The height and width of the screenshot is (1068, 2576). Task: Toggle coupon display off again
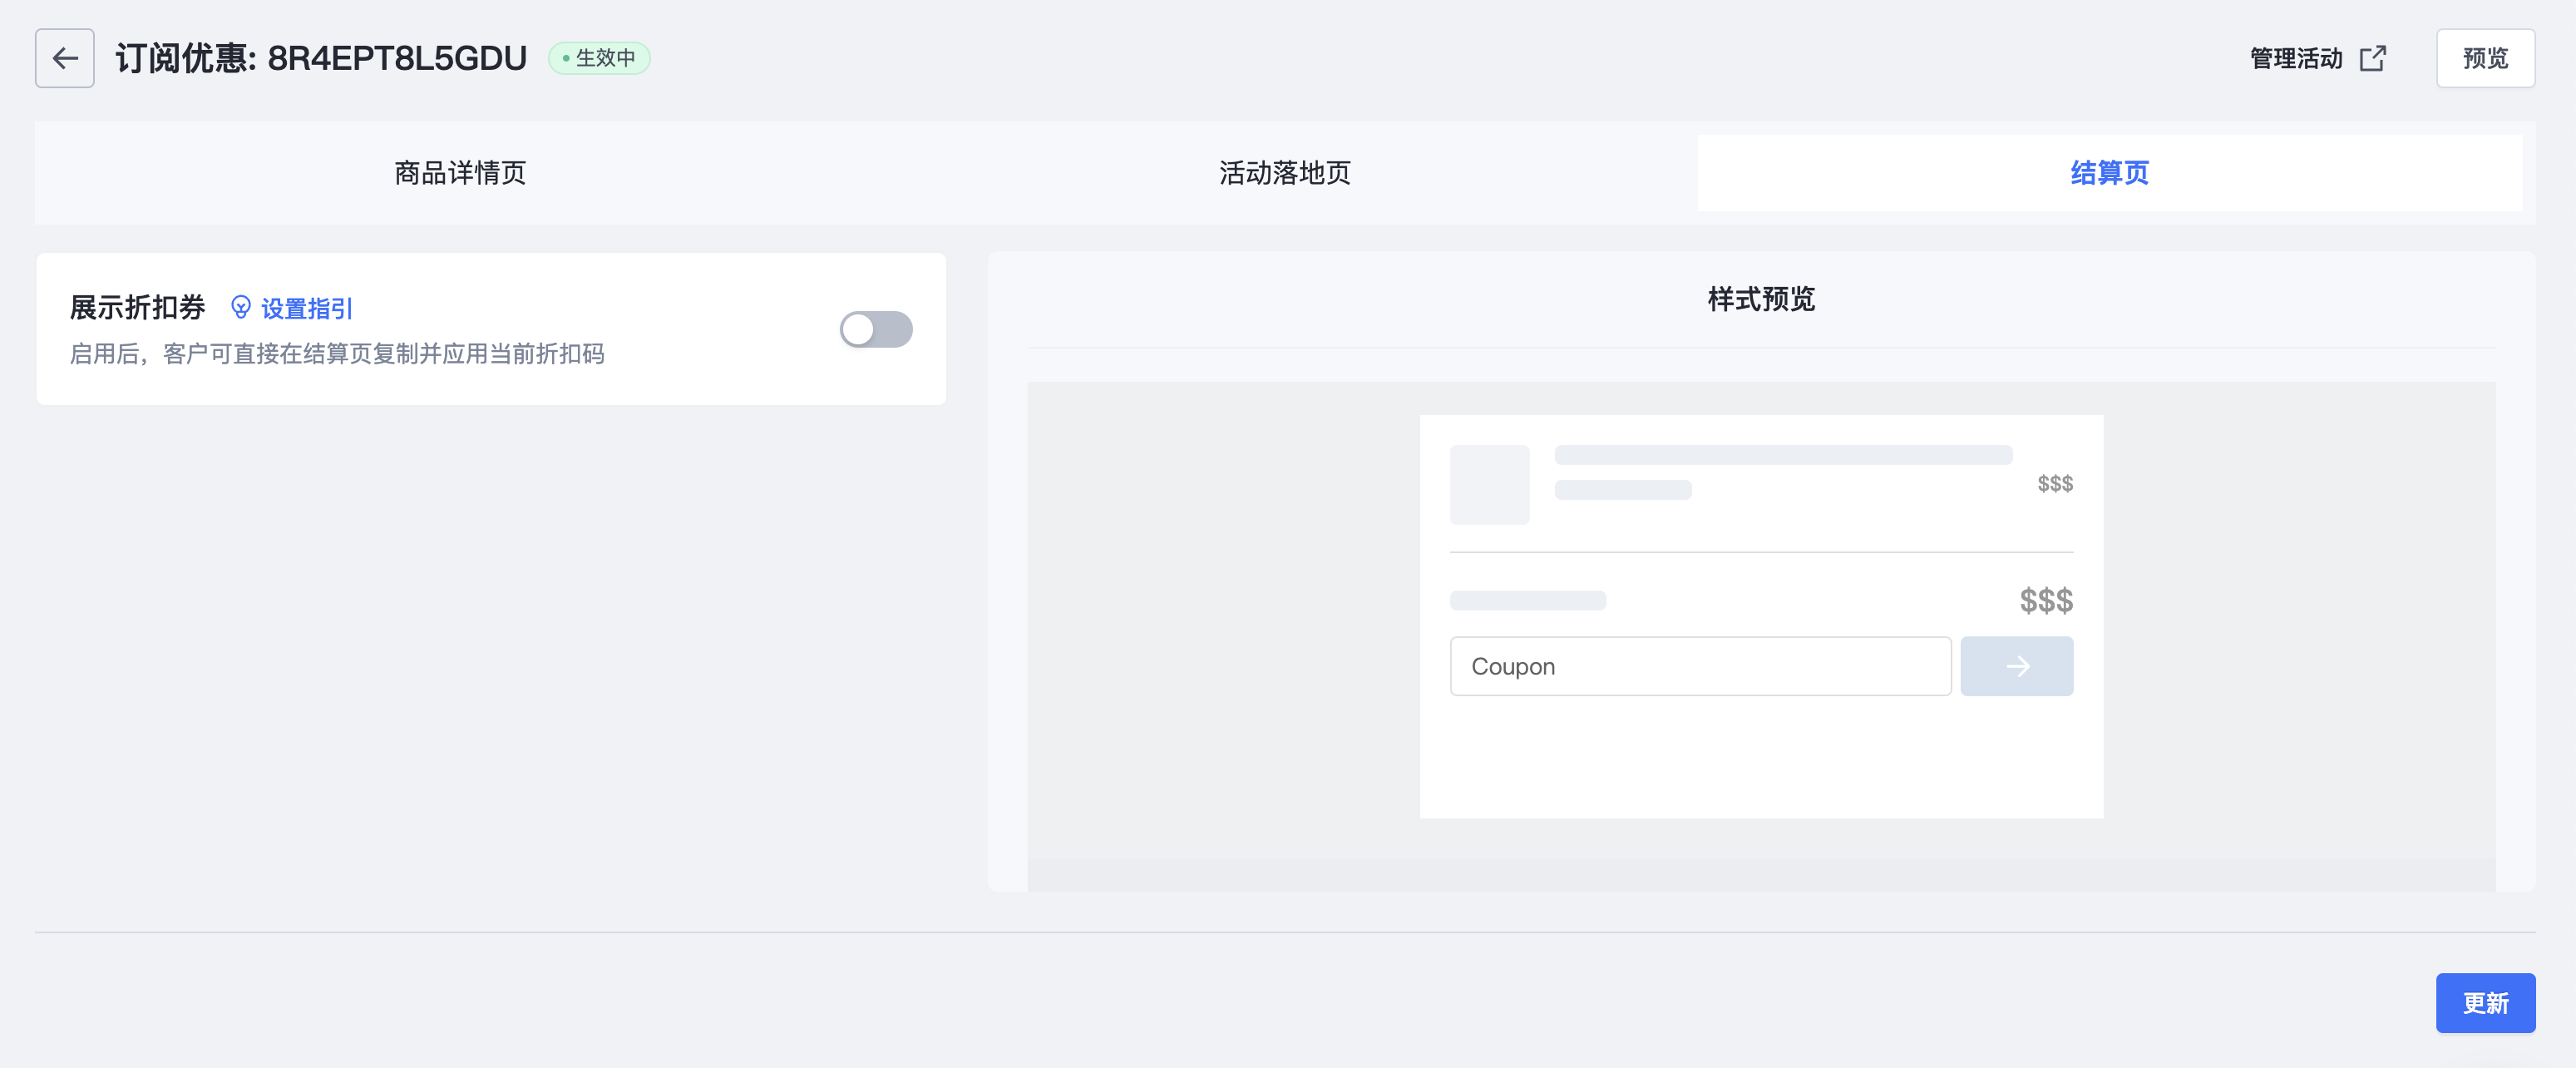coord(875,329)
